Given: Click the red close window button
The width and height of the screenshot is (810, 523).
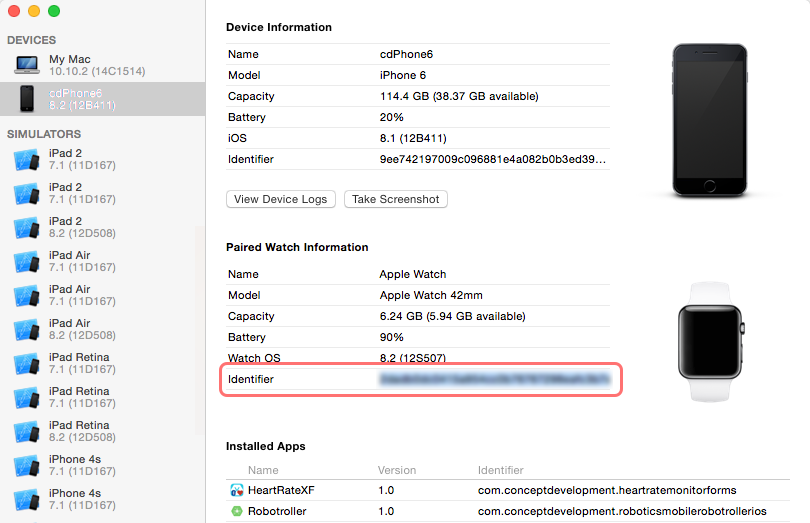Looking at the screenshot, I should 14,11.
